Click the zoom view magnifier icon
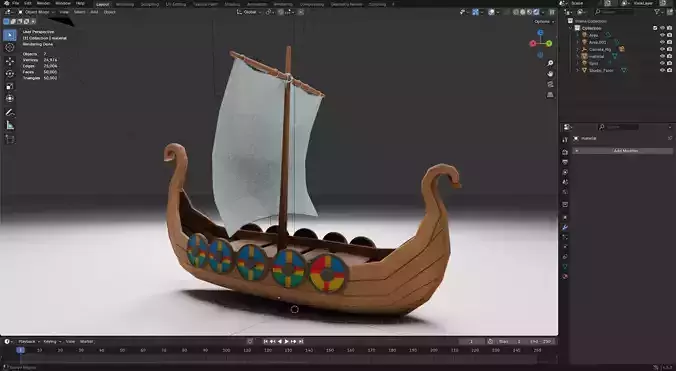The image size is (676, 371). pyautogui.click(x=550, y=63)
